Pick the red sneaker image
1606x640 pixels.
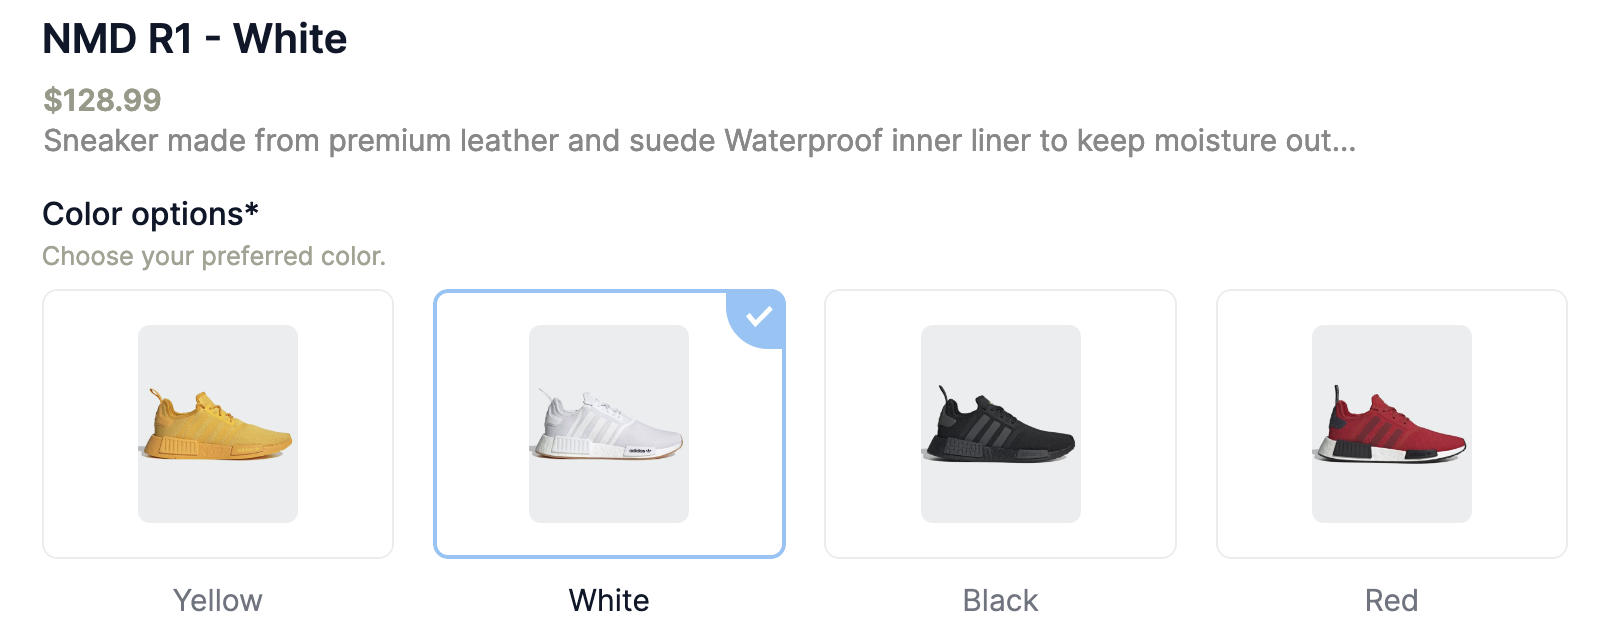pos(1391,424)
